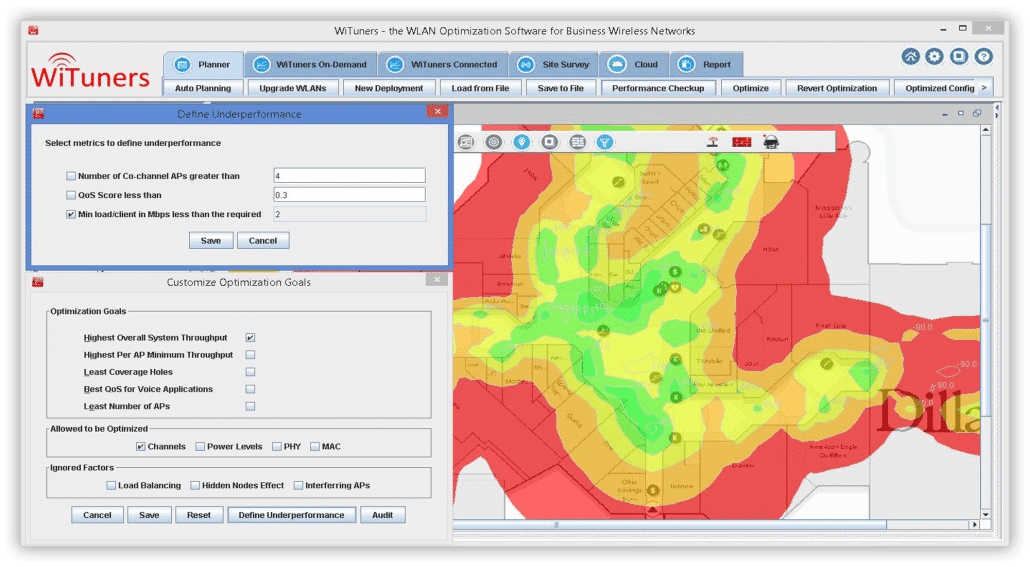Open help with the question mark icon
1030x567 pixels.
point(983,57)
